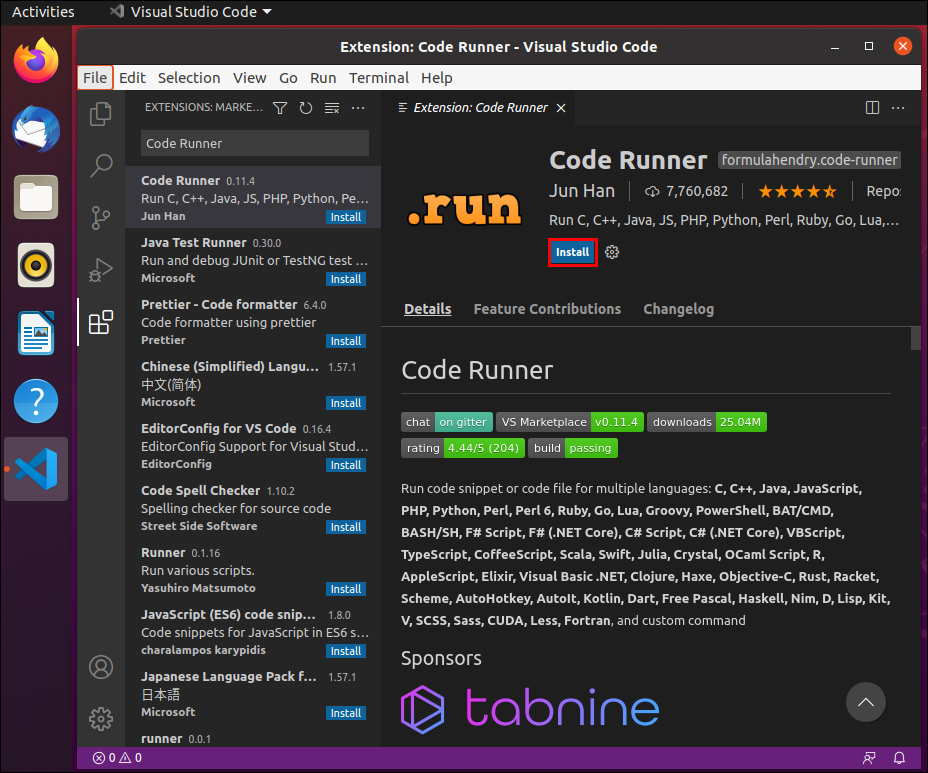Switch to the Changelog tab
Viewport: 928px width, 773px height.
click(x=678, y=309)
